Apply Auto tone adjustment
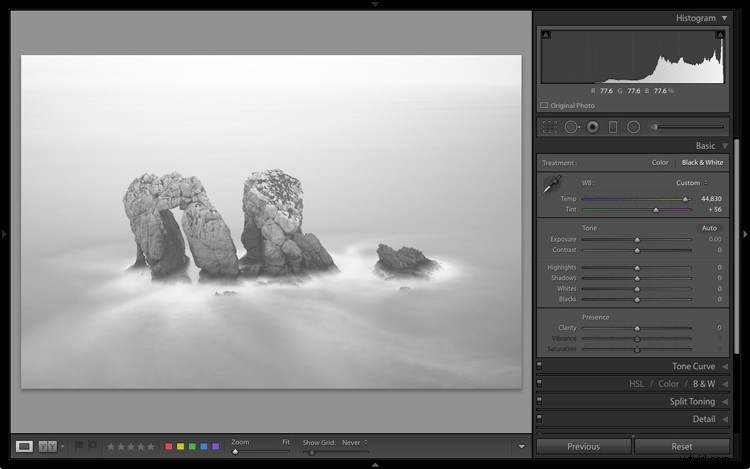 click(x=709, y=228)
